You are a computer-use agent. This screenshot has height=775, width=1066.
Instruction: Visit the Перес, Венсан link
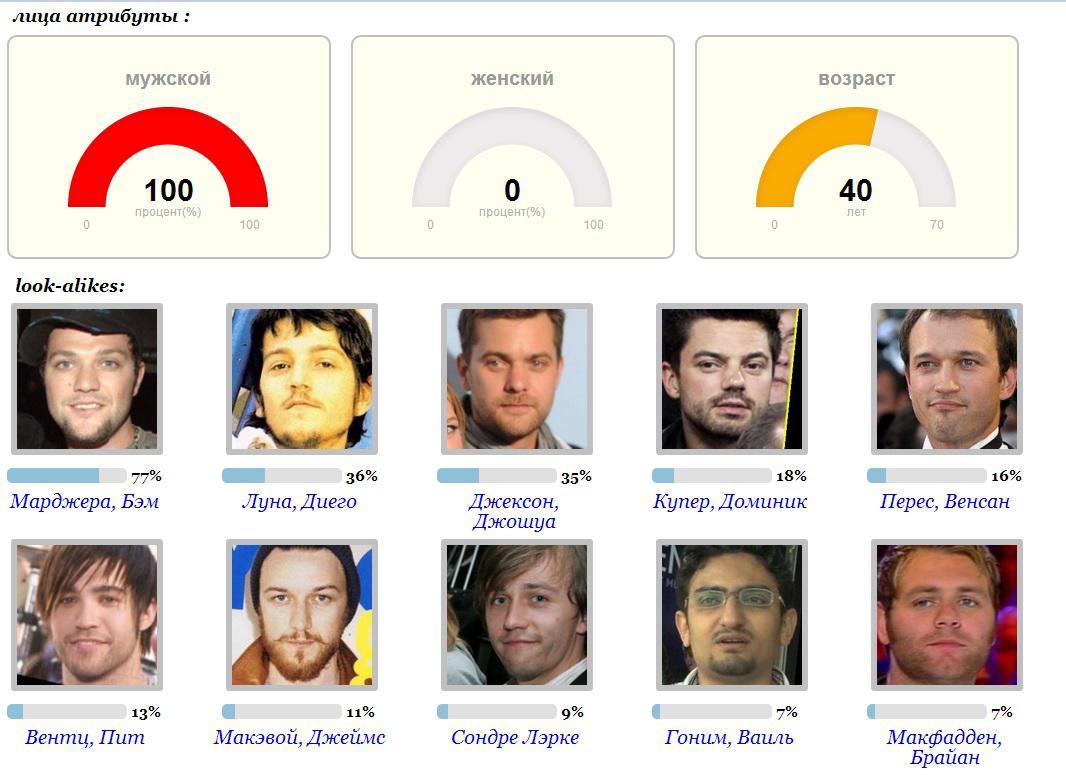(945, 502)
